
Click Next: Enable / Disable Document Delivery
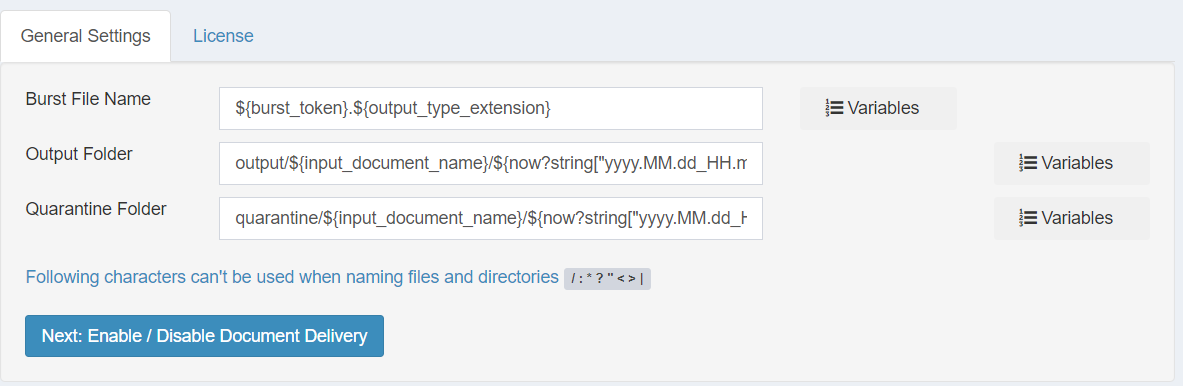[x=204, y=335]
